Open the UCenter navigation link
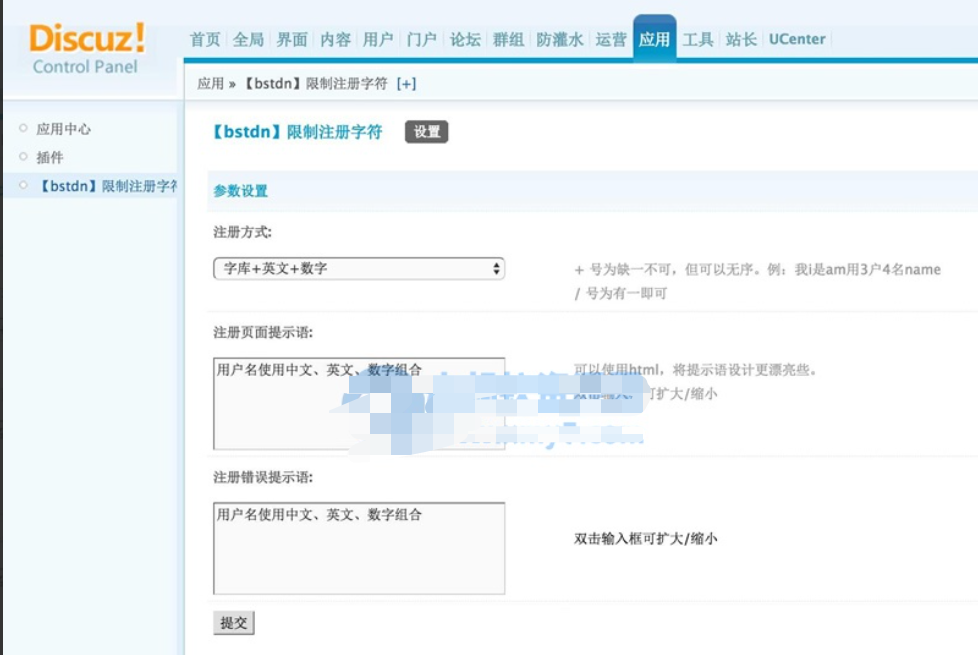This screenshot has width=978, height=655. click(797, 39)
